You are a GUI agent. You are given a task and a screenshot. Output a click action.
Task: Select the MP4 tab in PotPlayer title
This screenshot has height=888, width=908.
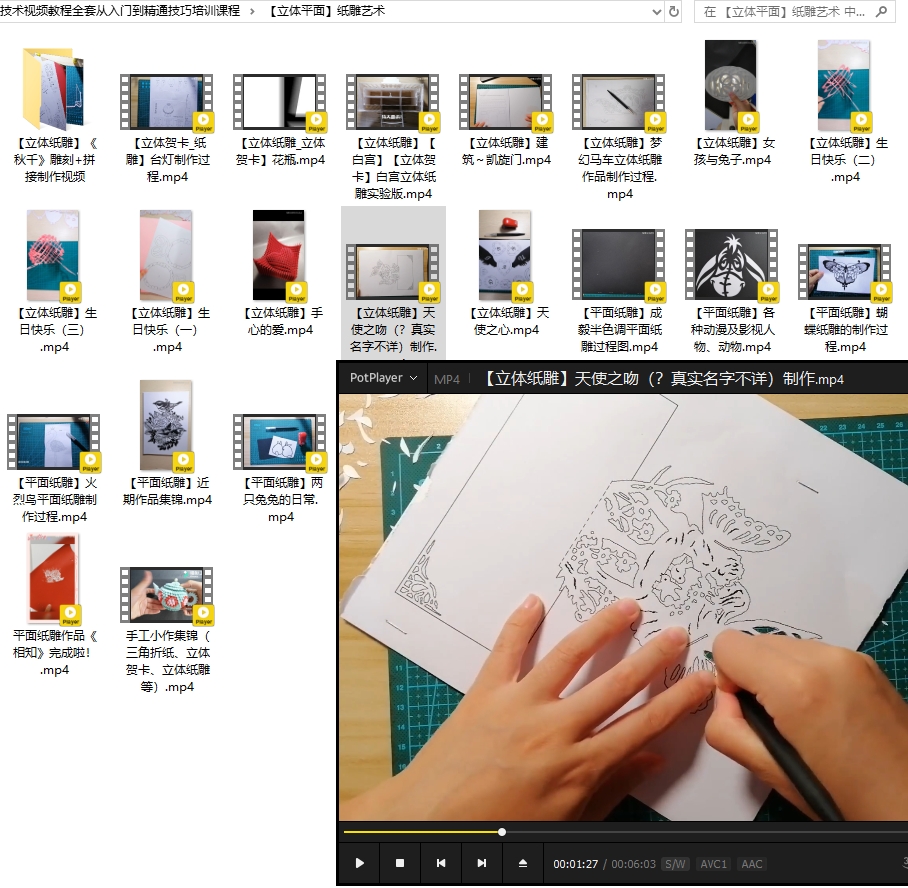447,379
